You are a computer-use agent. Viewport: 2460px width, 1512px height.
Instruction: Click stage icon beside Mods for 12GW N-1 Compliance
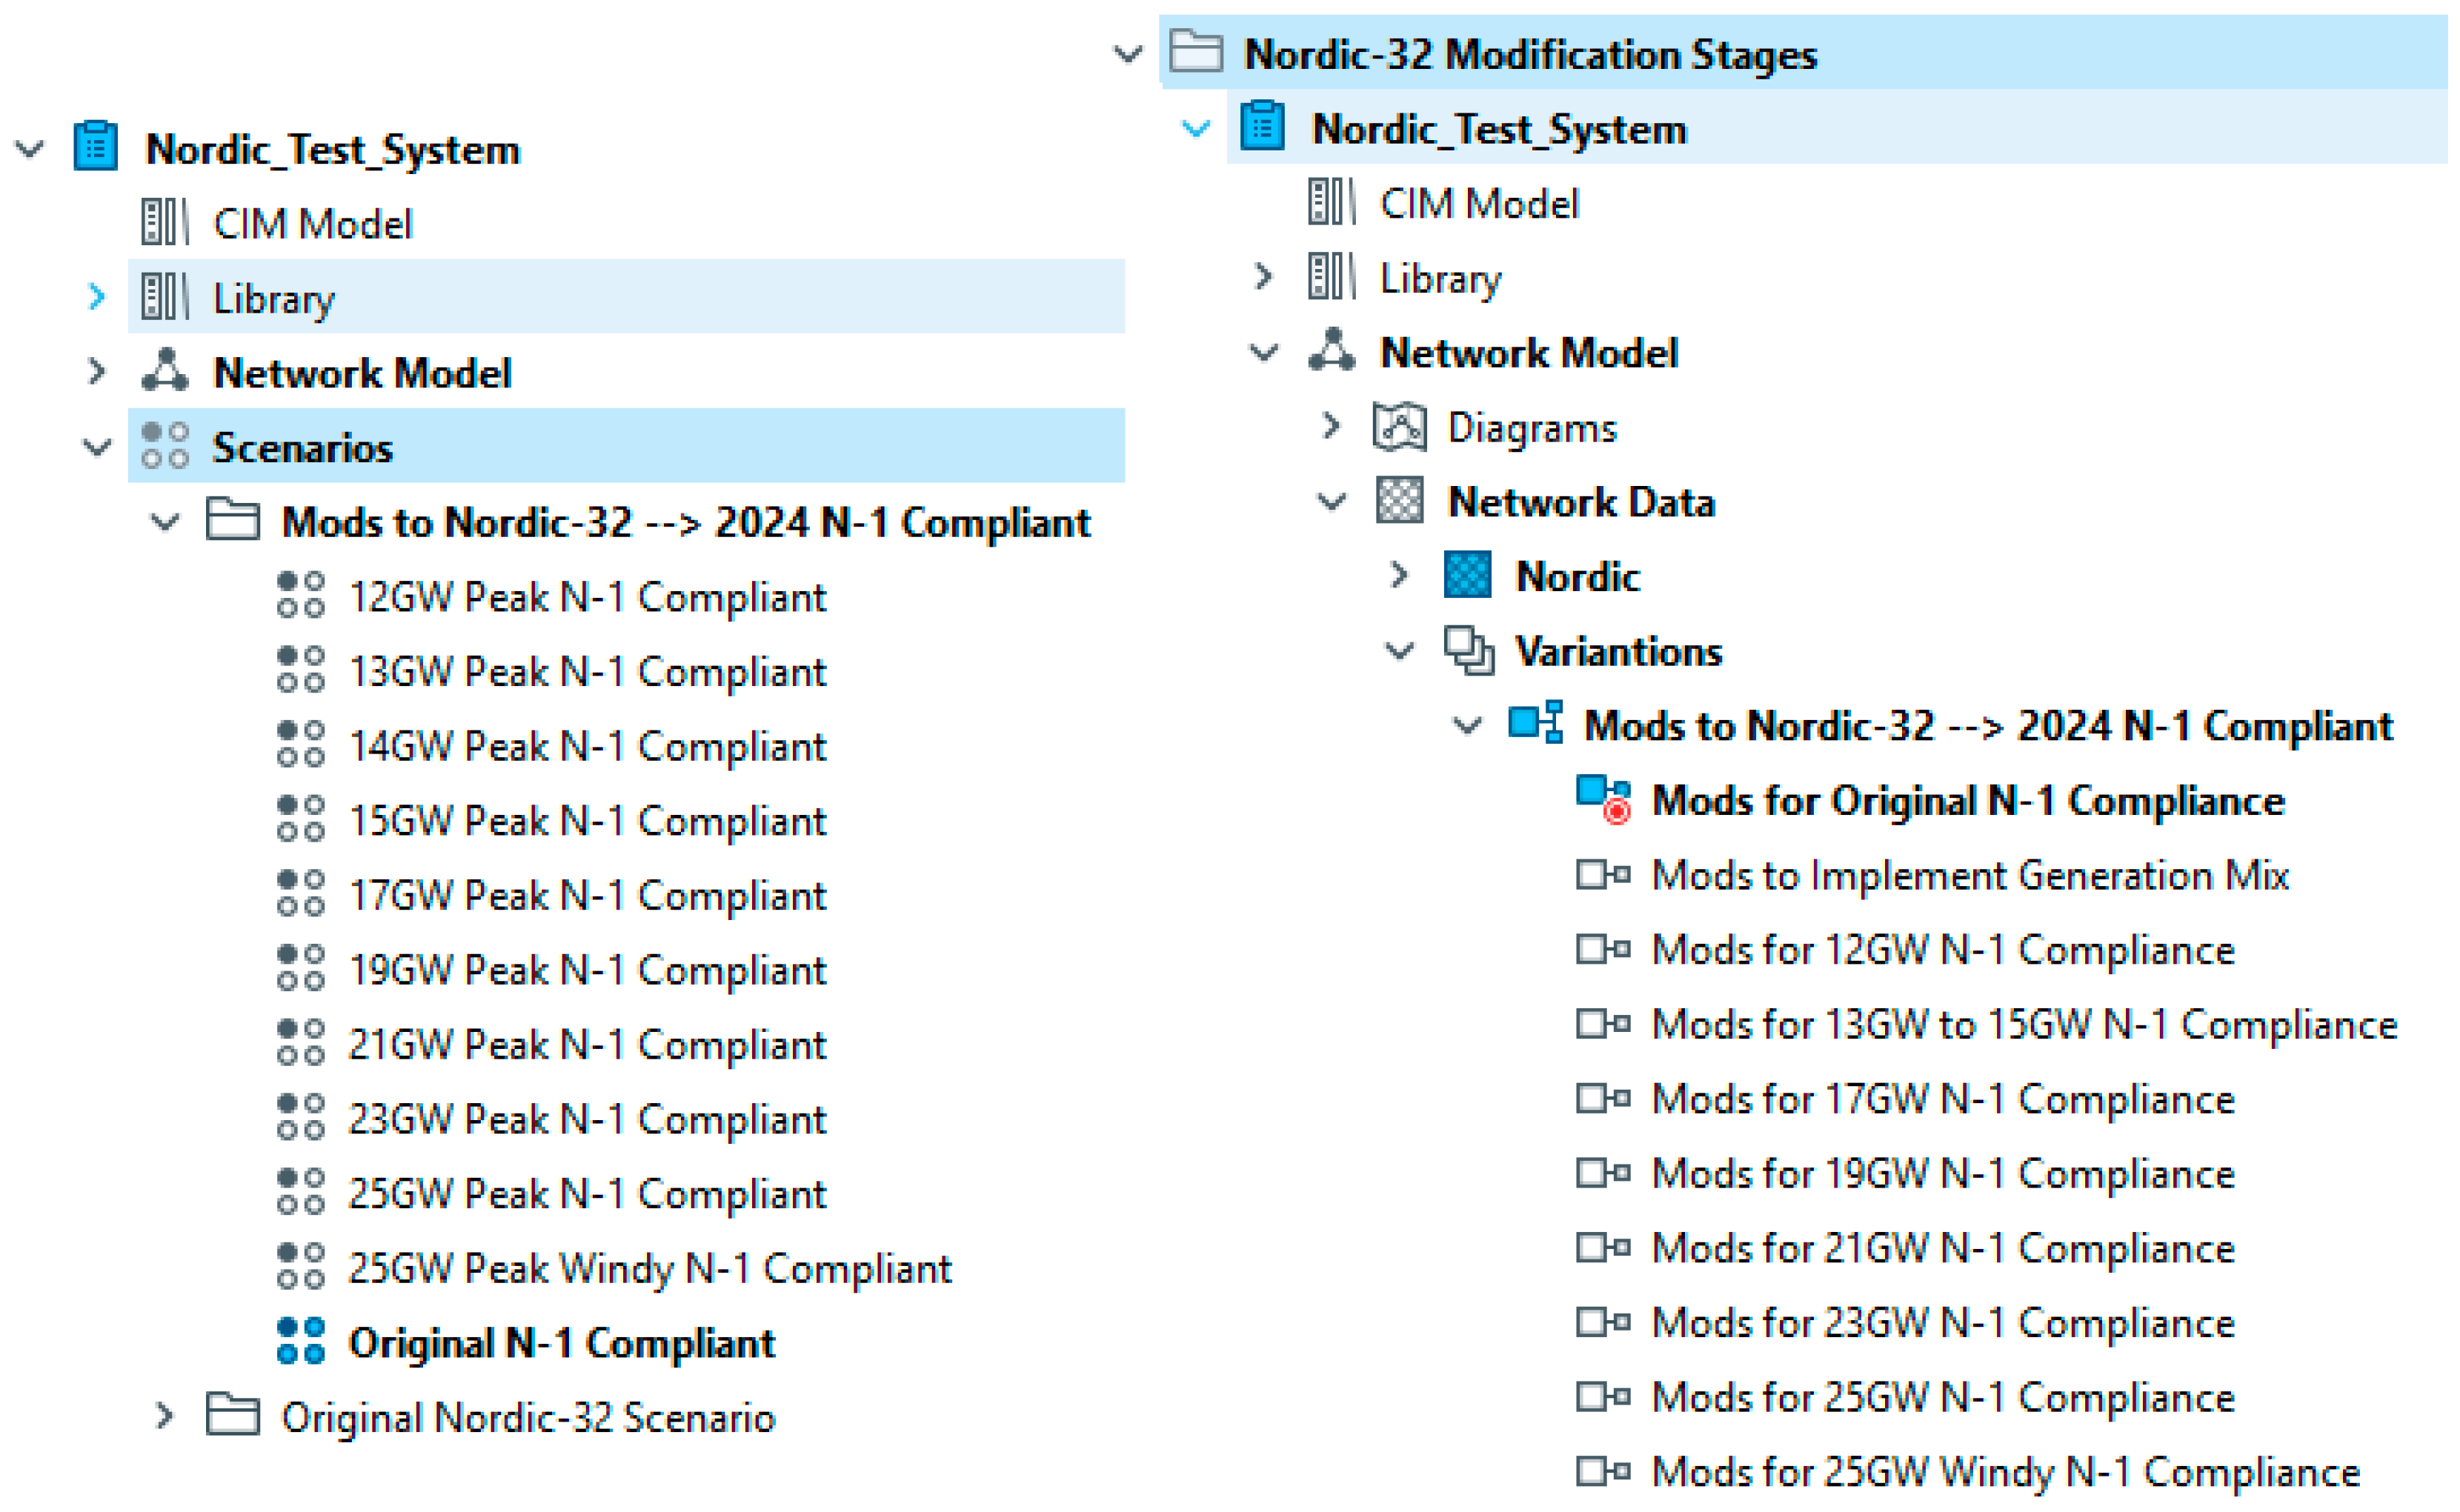1603,949
